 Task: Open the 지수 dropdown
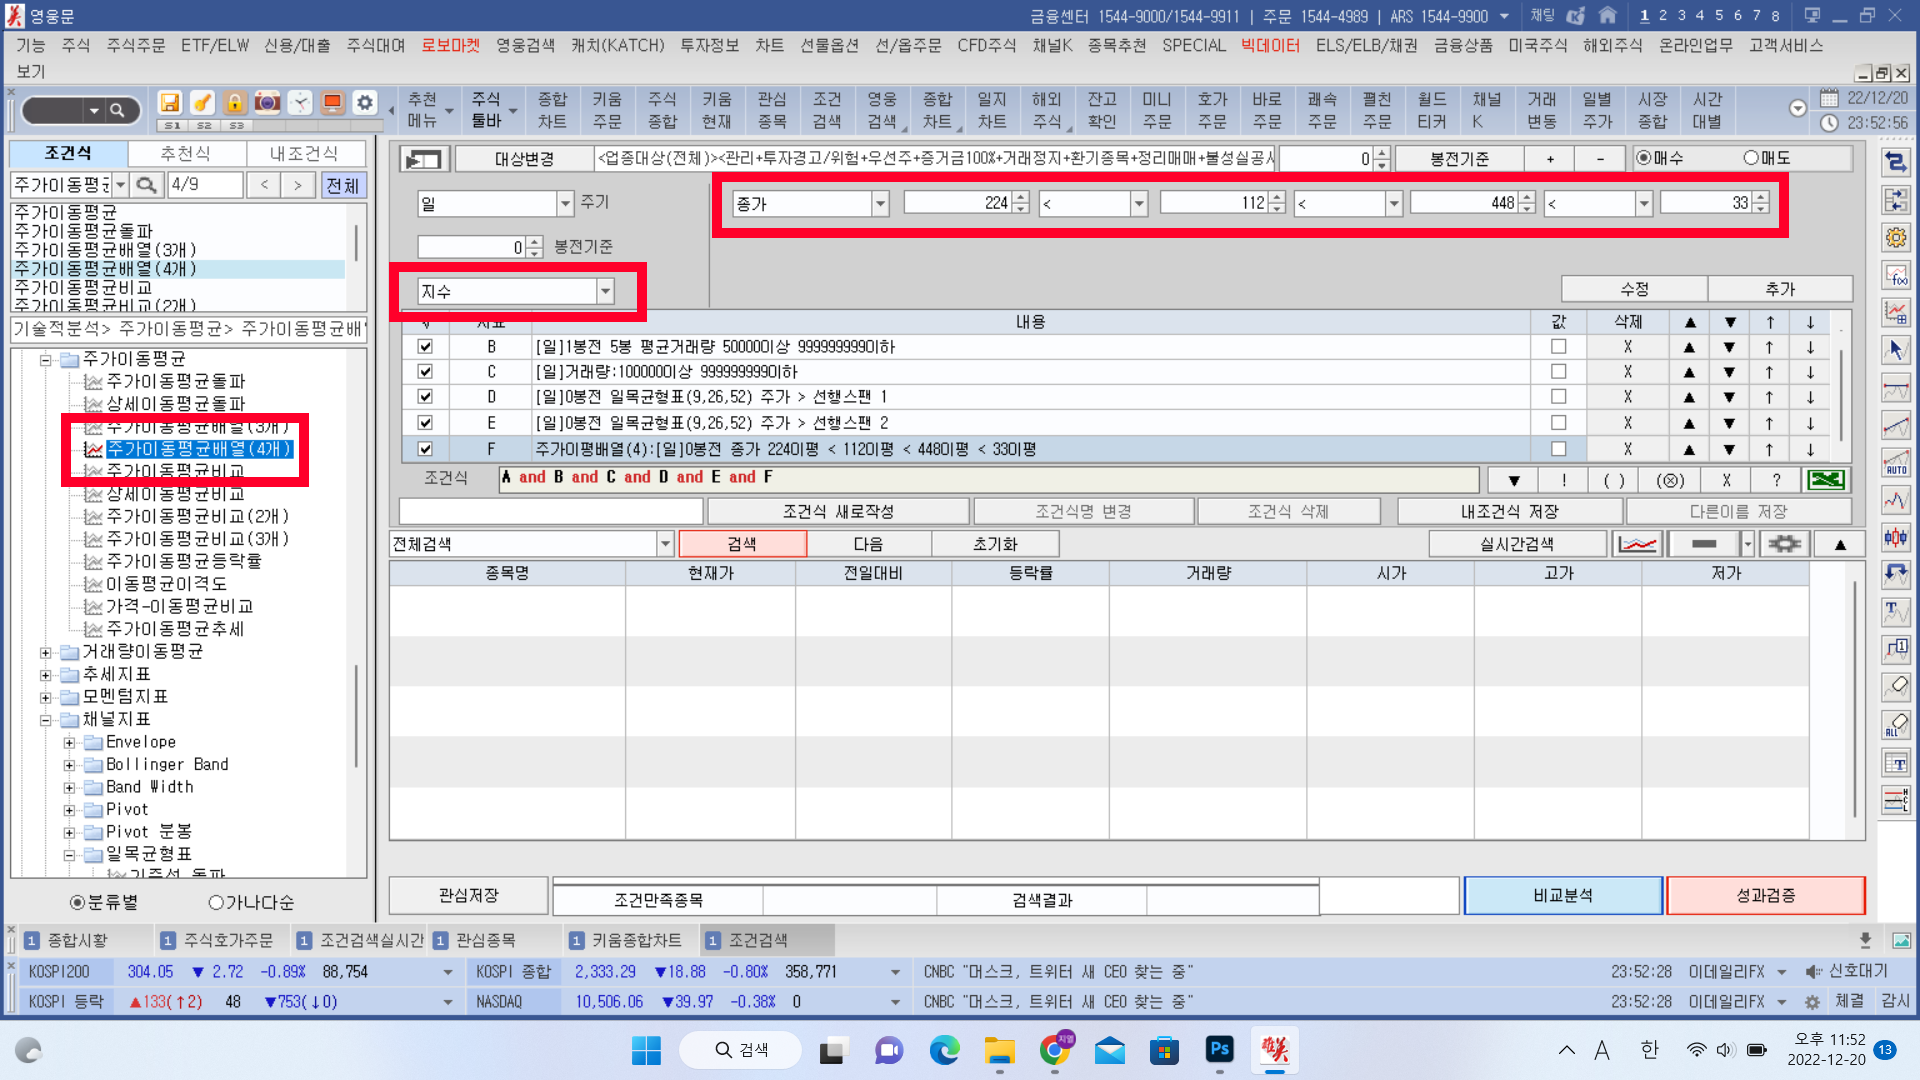pyautogui.click(x=605, y=291)
